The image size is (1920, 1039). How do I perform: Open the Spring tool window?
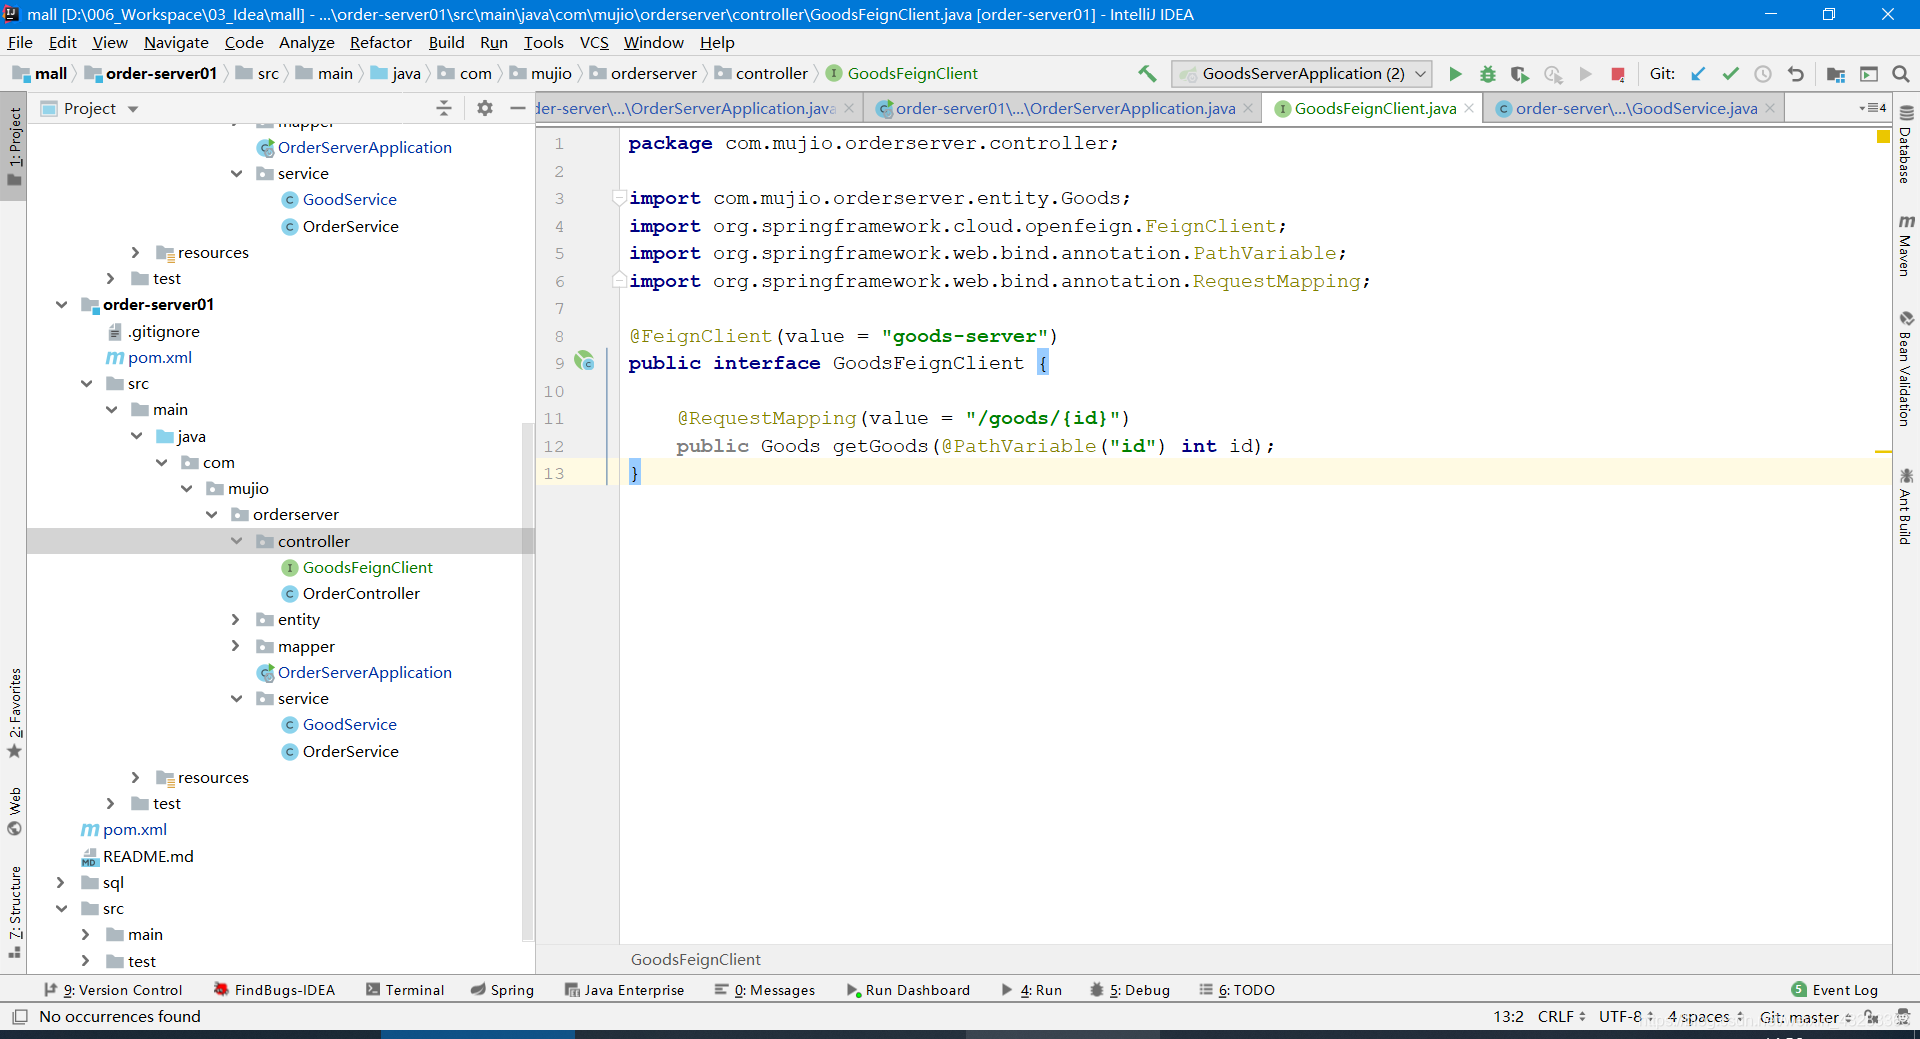[x=502, y=990]
